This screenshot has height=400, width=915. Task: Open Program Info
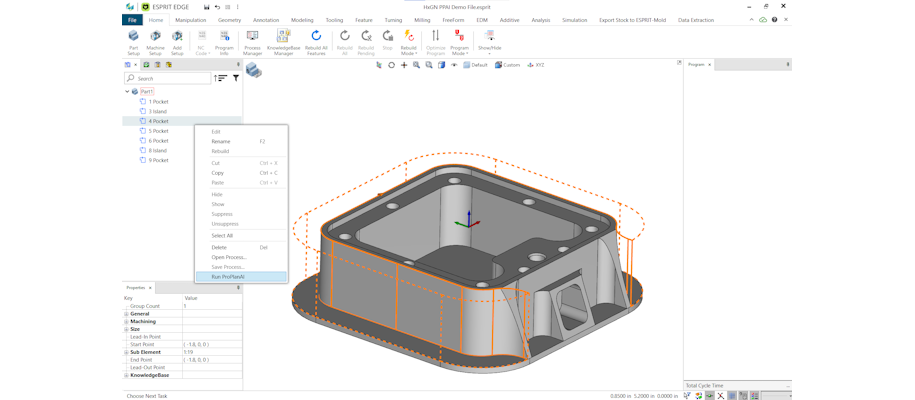(x=224, y=42)
